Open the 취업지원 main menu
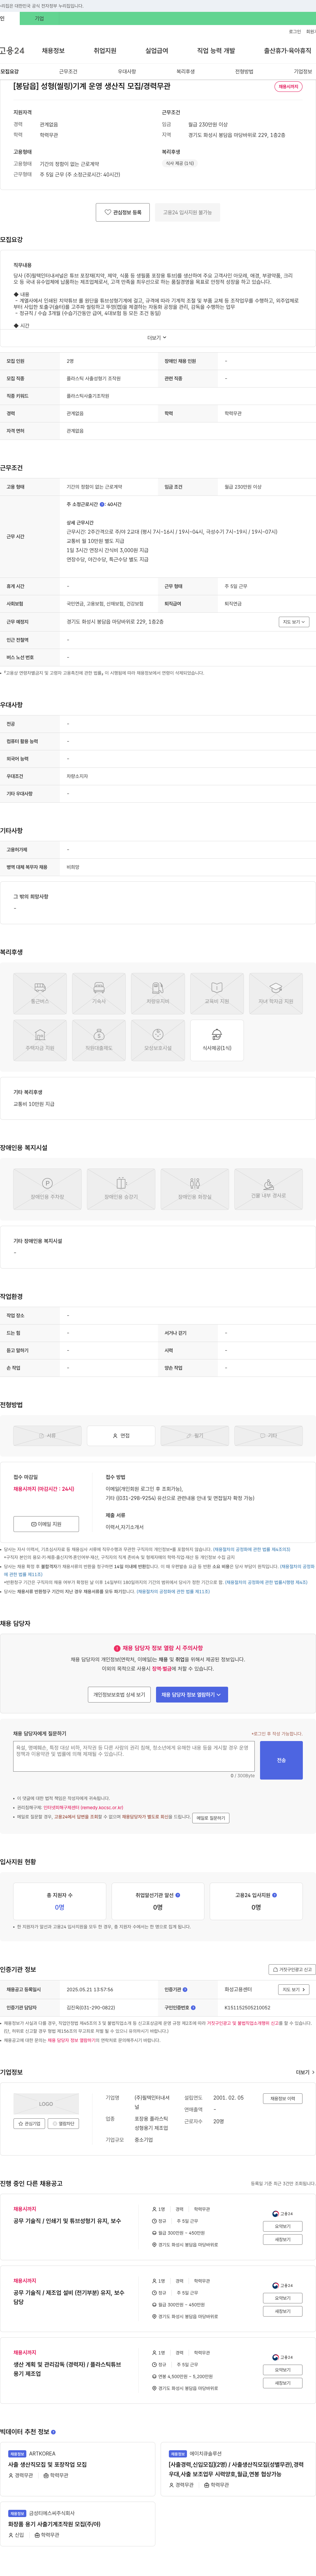This screenshot has height=2576, width=316. (105, 50)
